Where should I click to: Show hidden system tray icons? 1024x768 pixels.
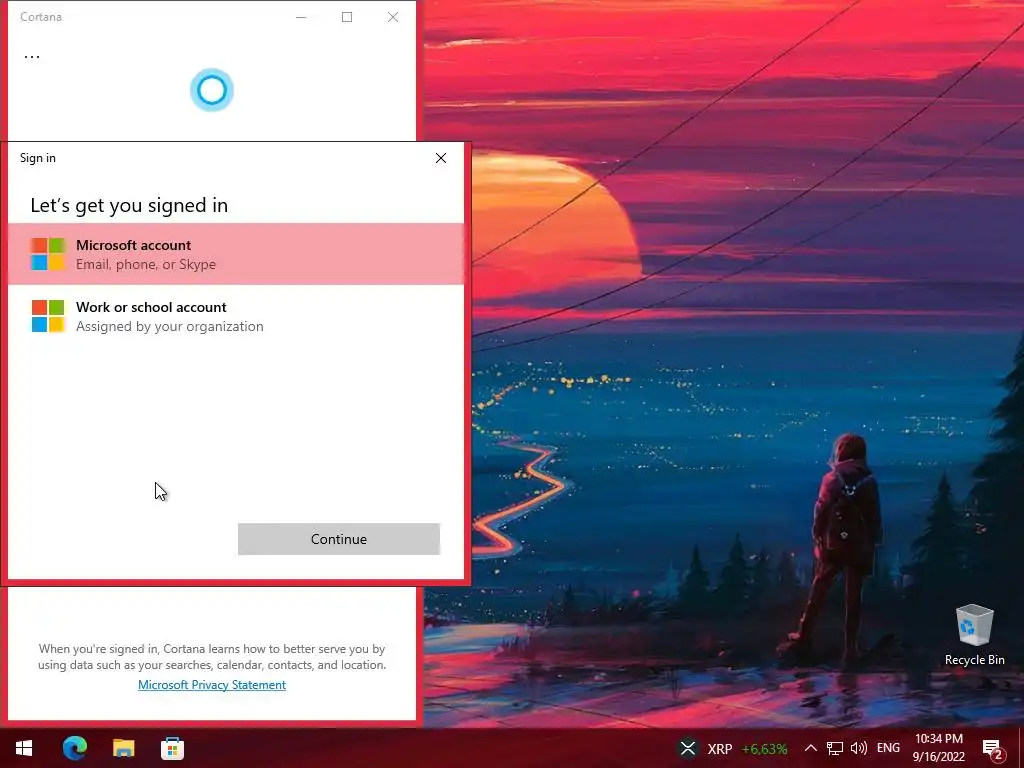point(810,748)
